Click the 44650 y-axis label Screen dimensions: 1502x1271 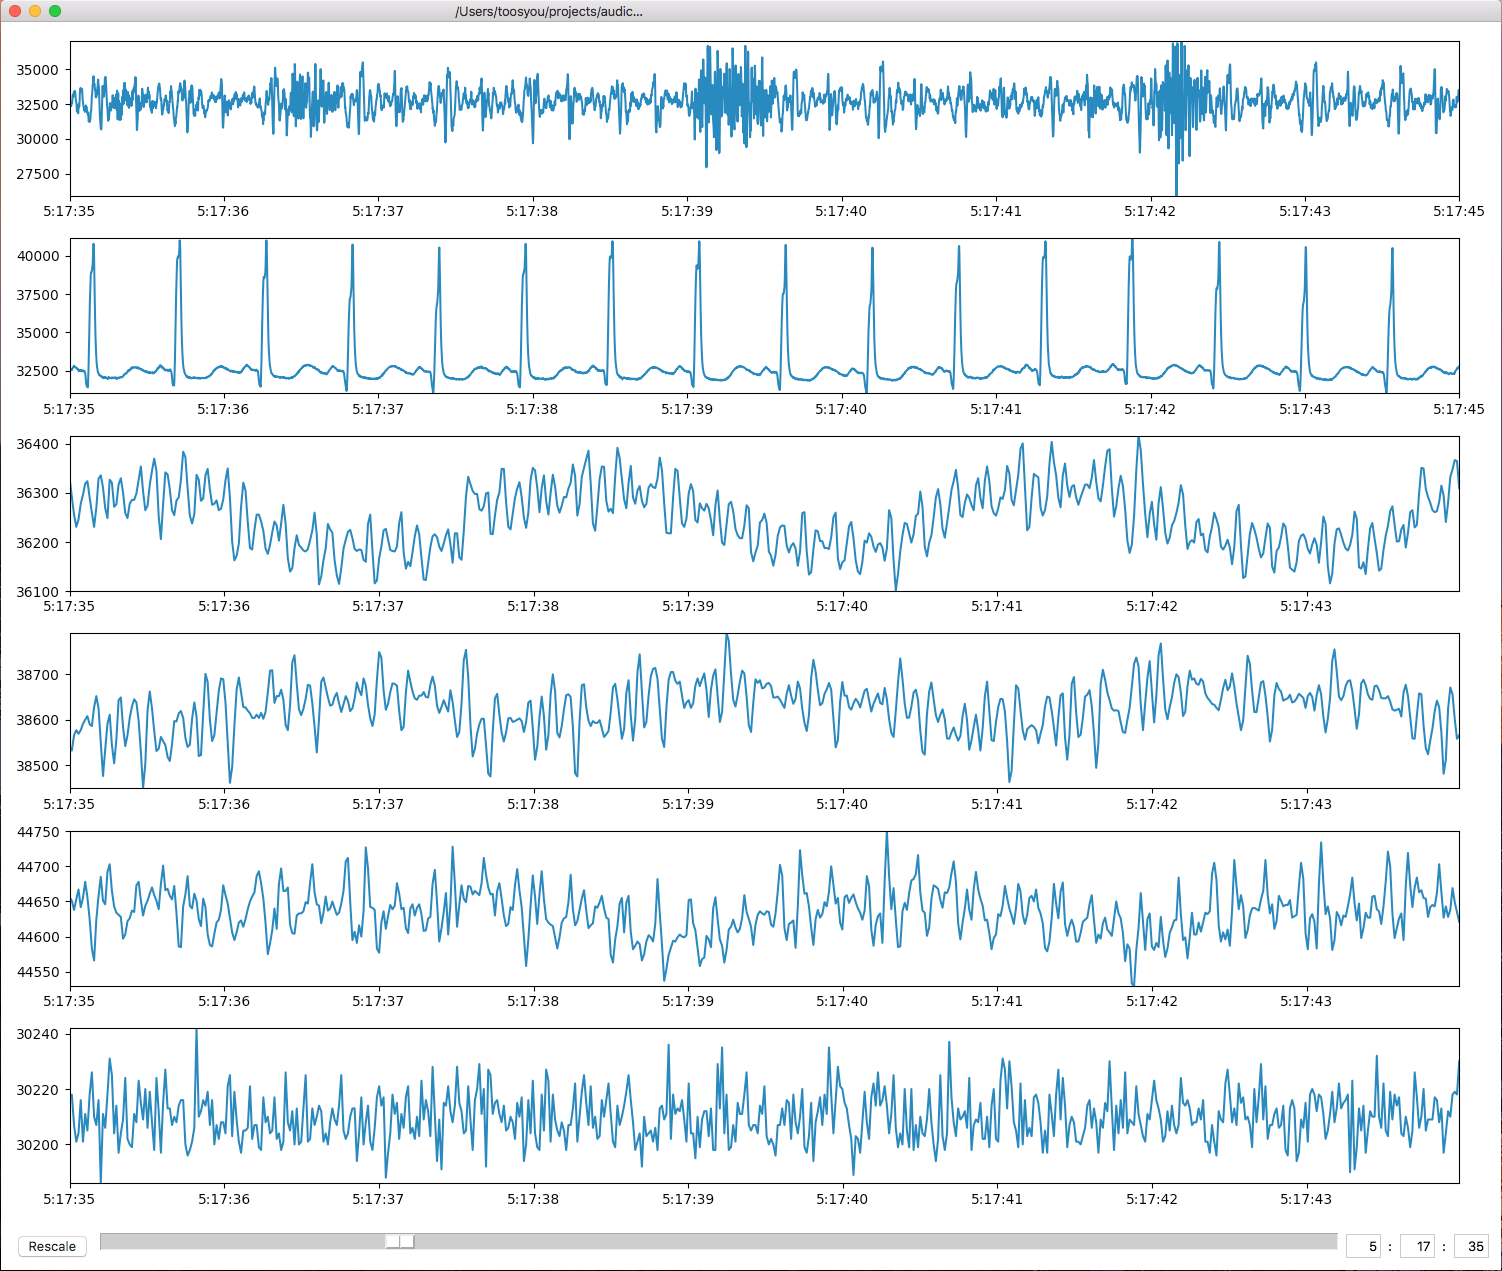click(38, 902)
